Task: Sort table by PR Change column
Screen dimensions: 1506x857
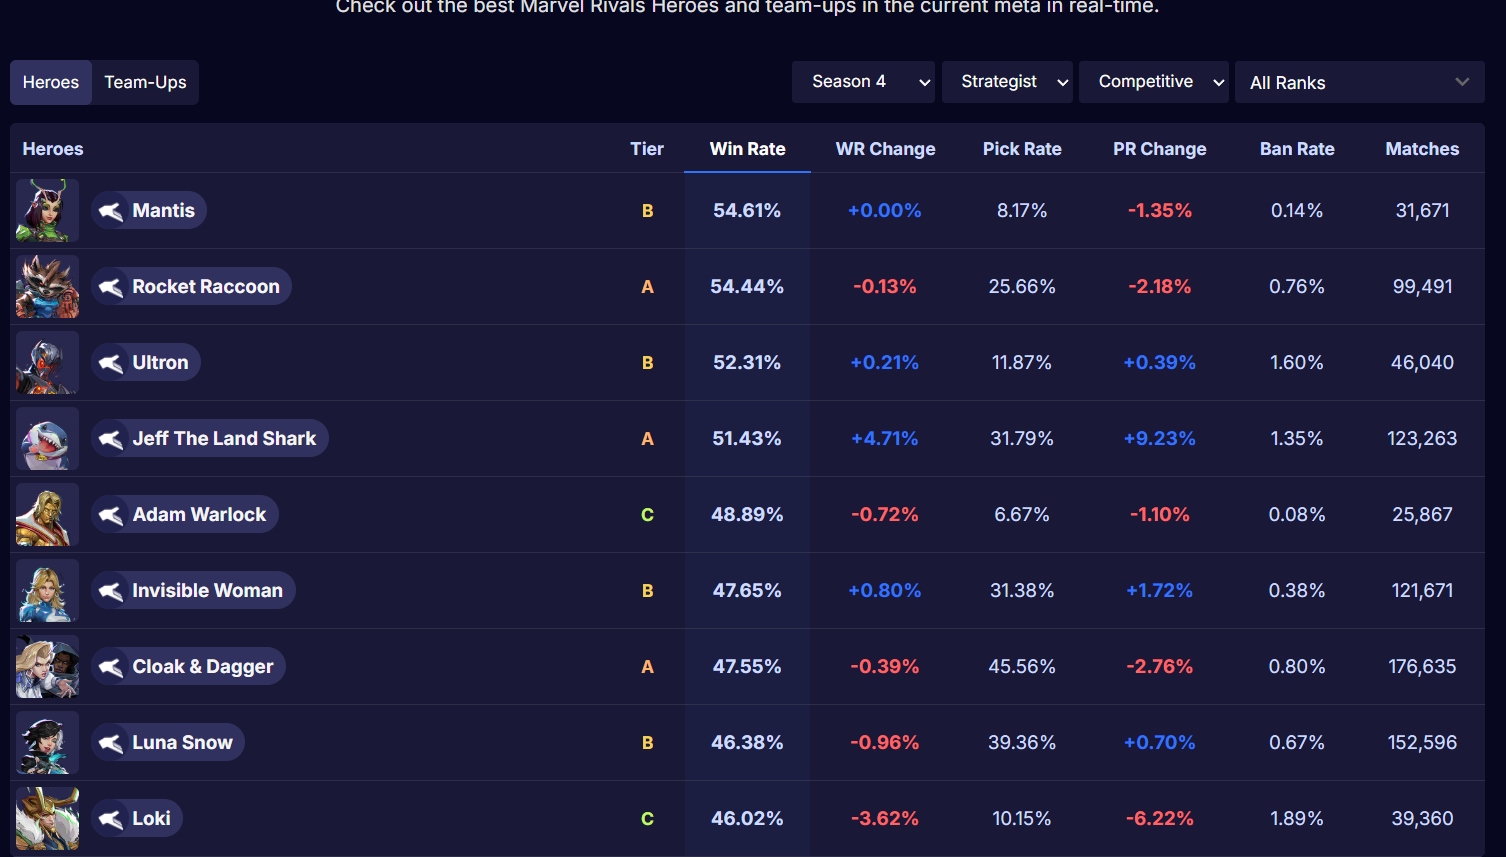Action: pos(1160,149)
